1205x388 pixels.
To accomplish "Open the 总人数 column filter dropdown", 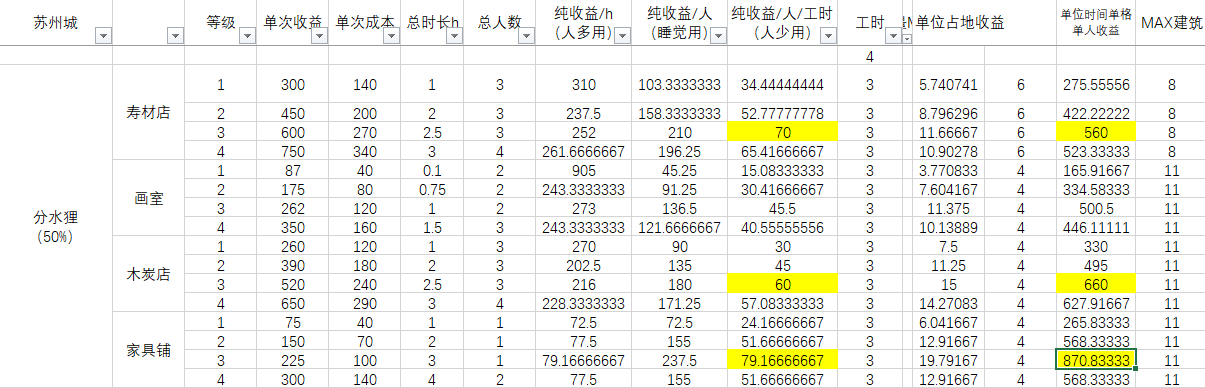I will pos(526,37).
